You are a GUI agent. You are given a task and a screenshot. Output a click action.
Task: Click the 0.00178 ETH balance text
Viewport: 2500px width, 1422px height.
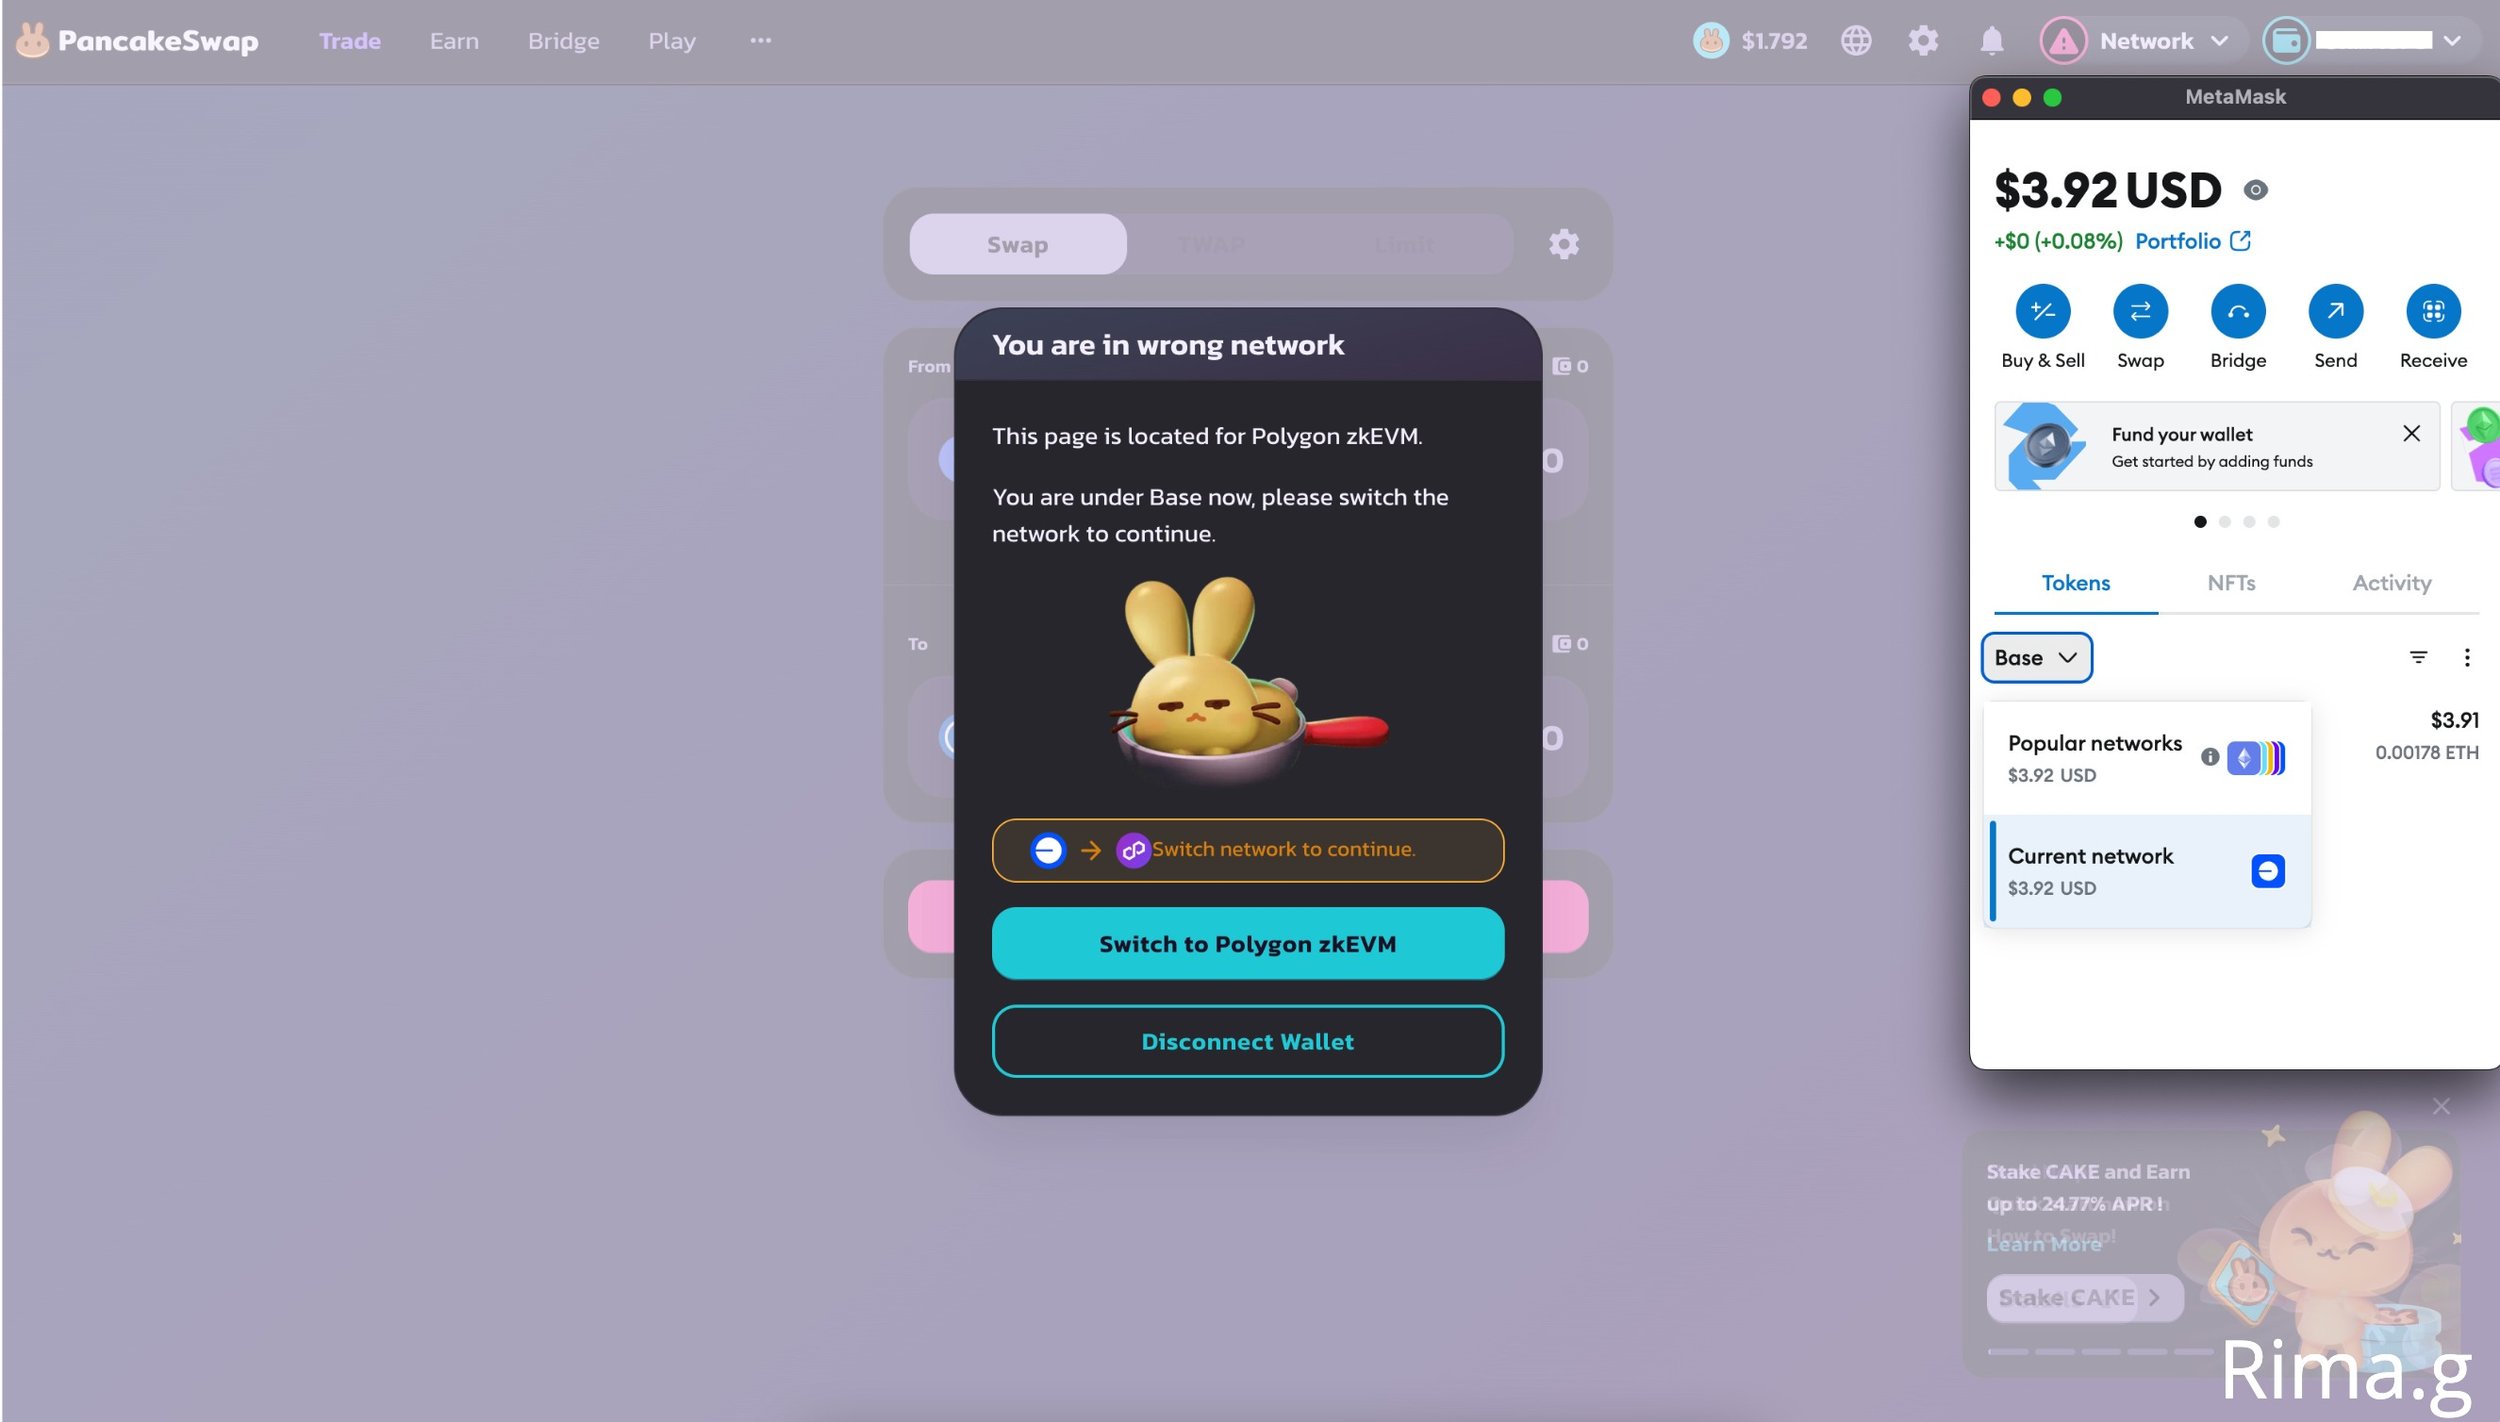coord(2426,752)
